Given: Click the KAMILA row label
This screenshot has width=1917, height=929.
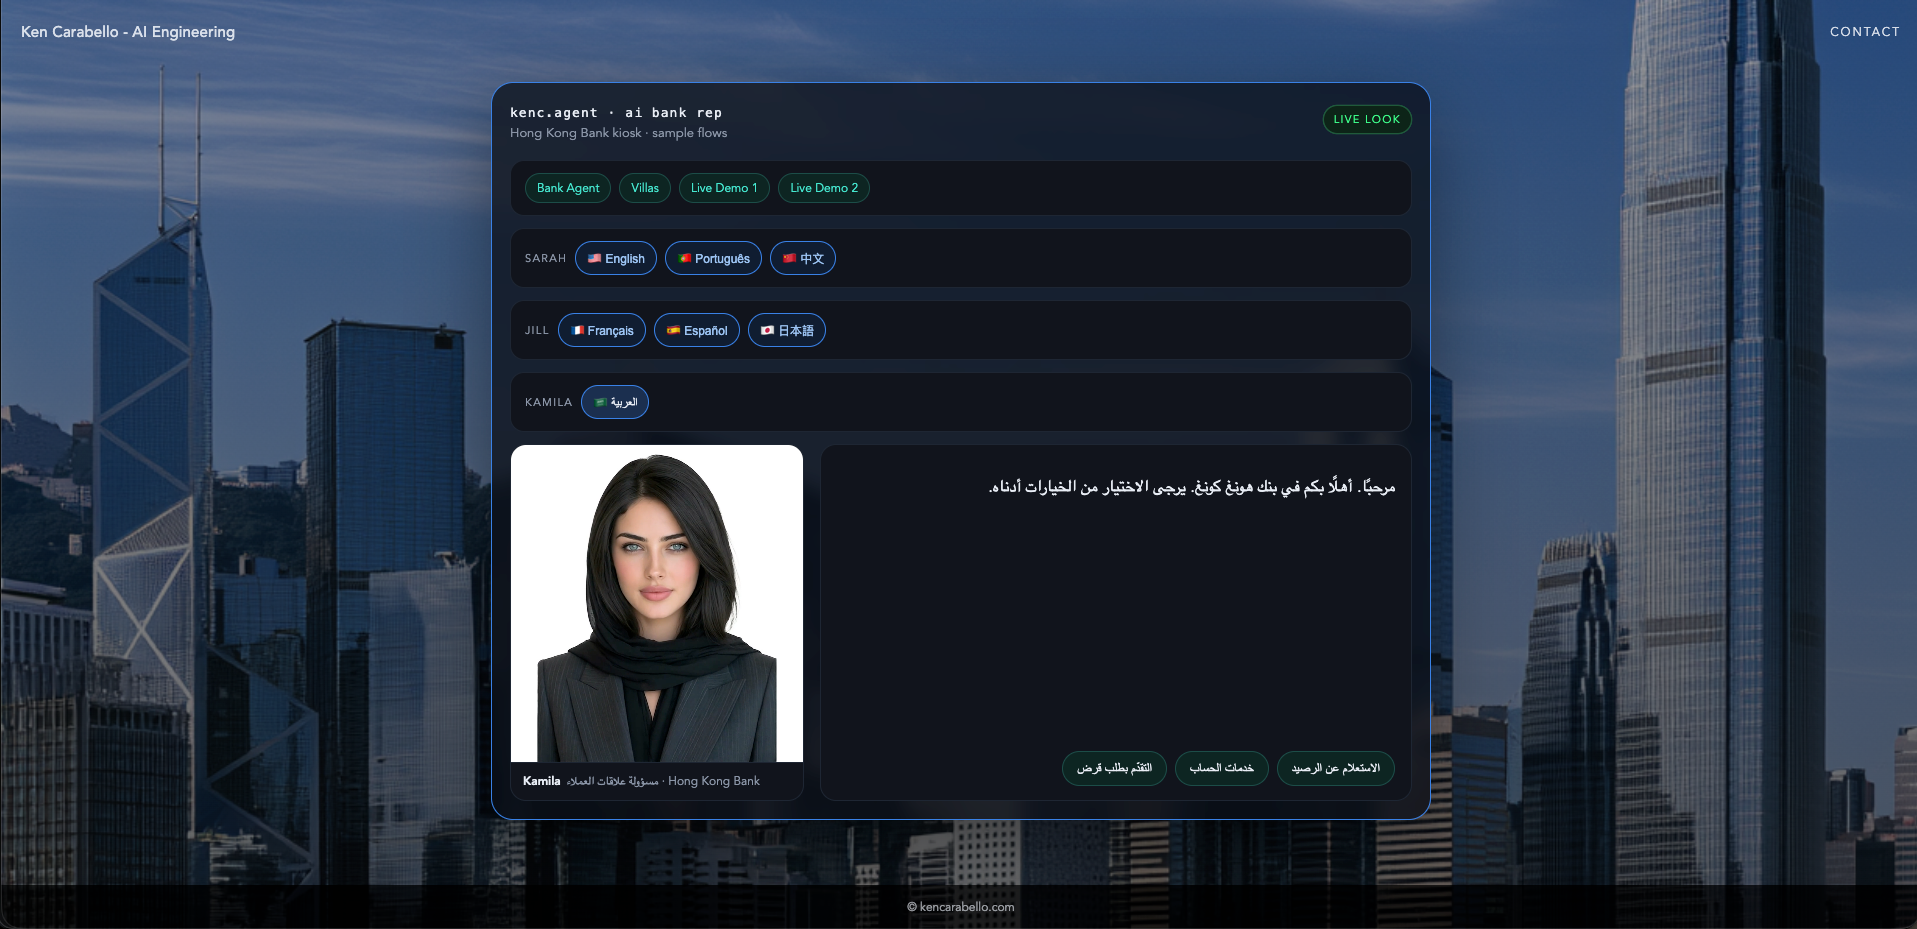Looking at the screenshot, I should click(548, 402).
